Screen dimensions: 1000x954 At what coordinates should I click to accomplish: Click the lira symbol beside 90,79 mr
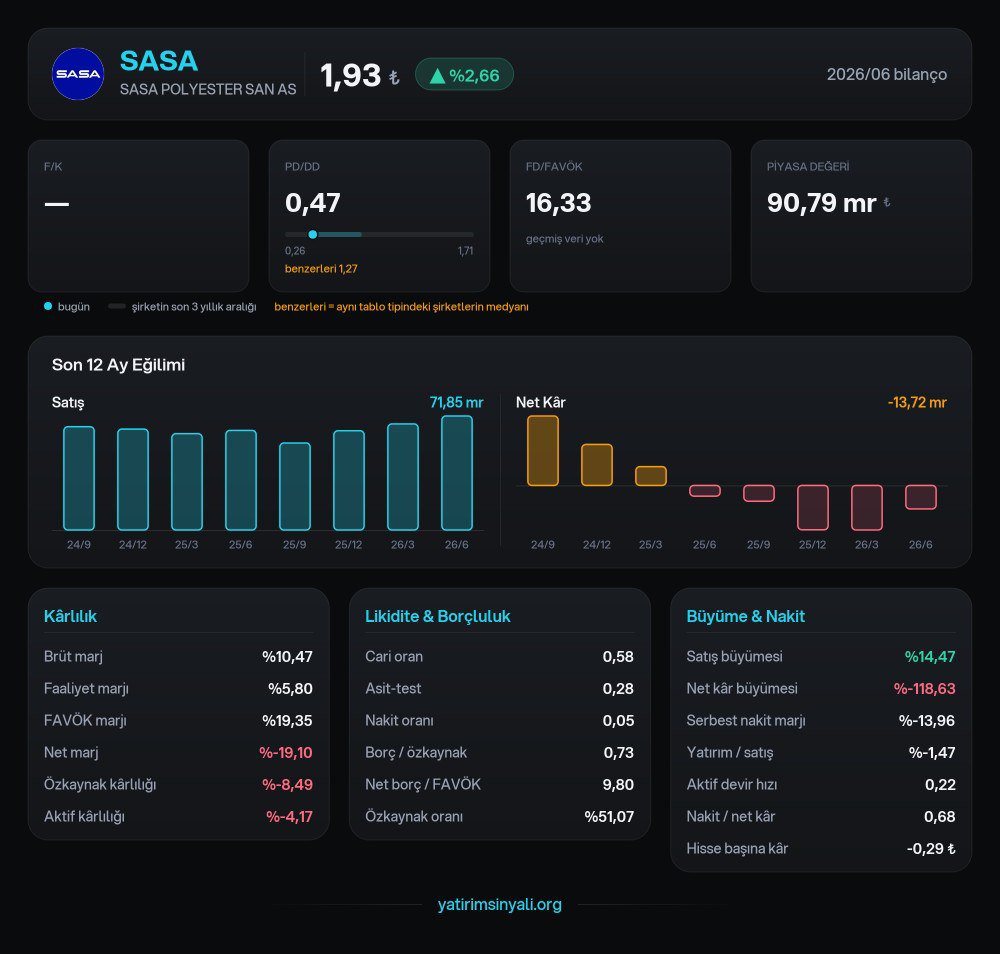[x=886, y=203]
